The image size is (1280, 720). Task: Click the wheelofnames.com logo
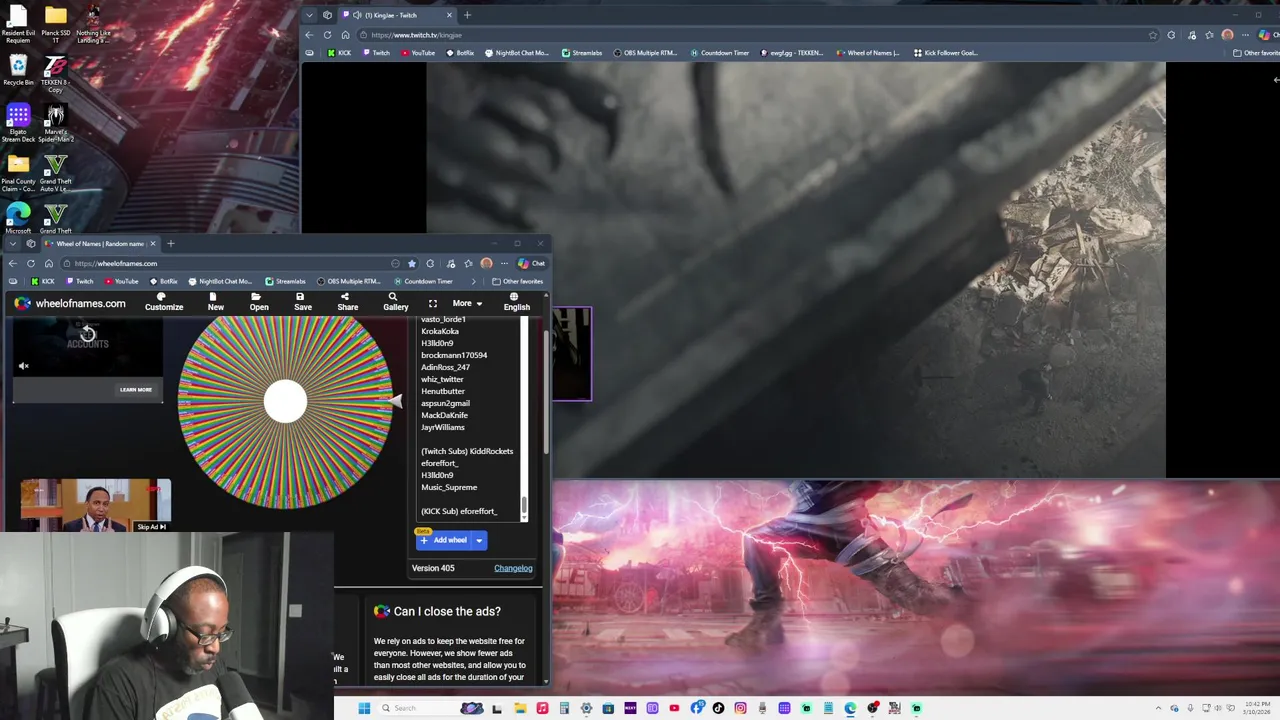pyautogui.click(x=70, y=303)
